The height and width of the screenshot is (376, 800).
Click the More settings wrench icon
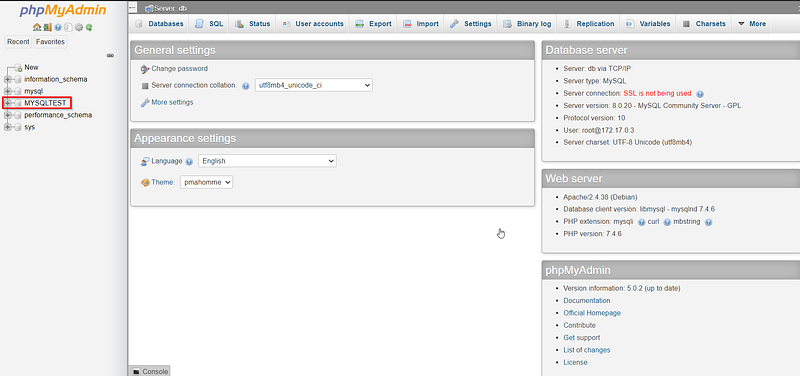pyautogui.click(x=145, y=103)
